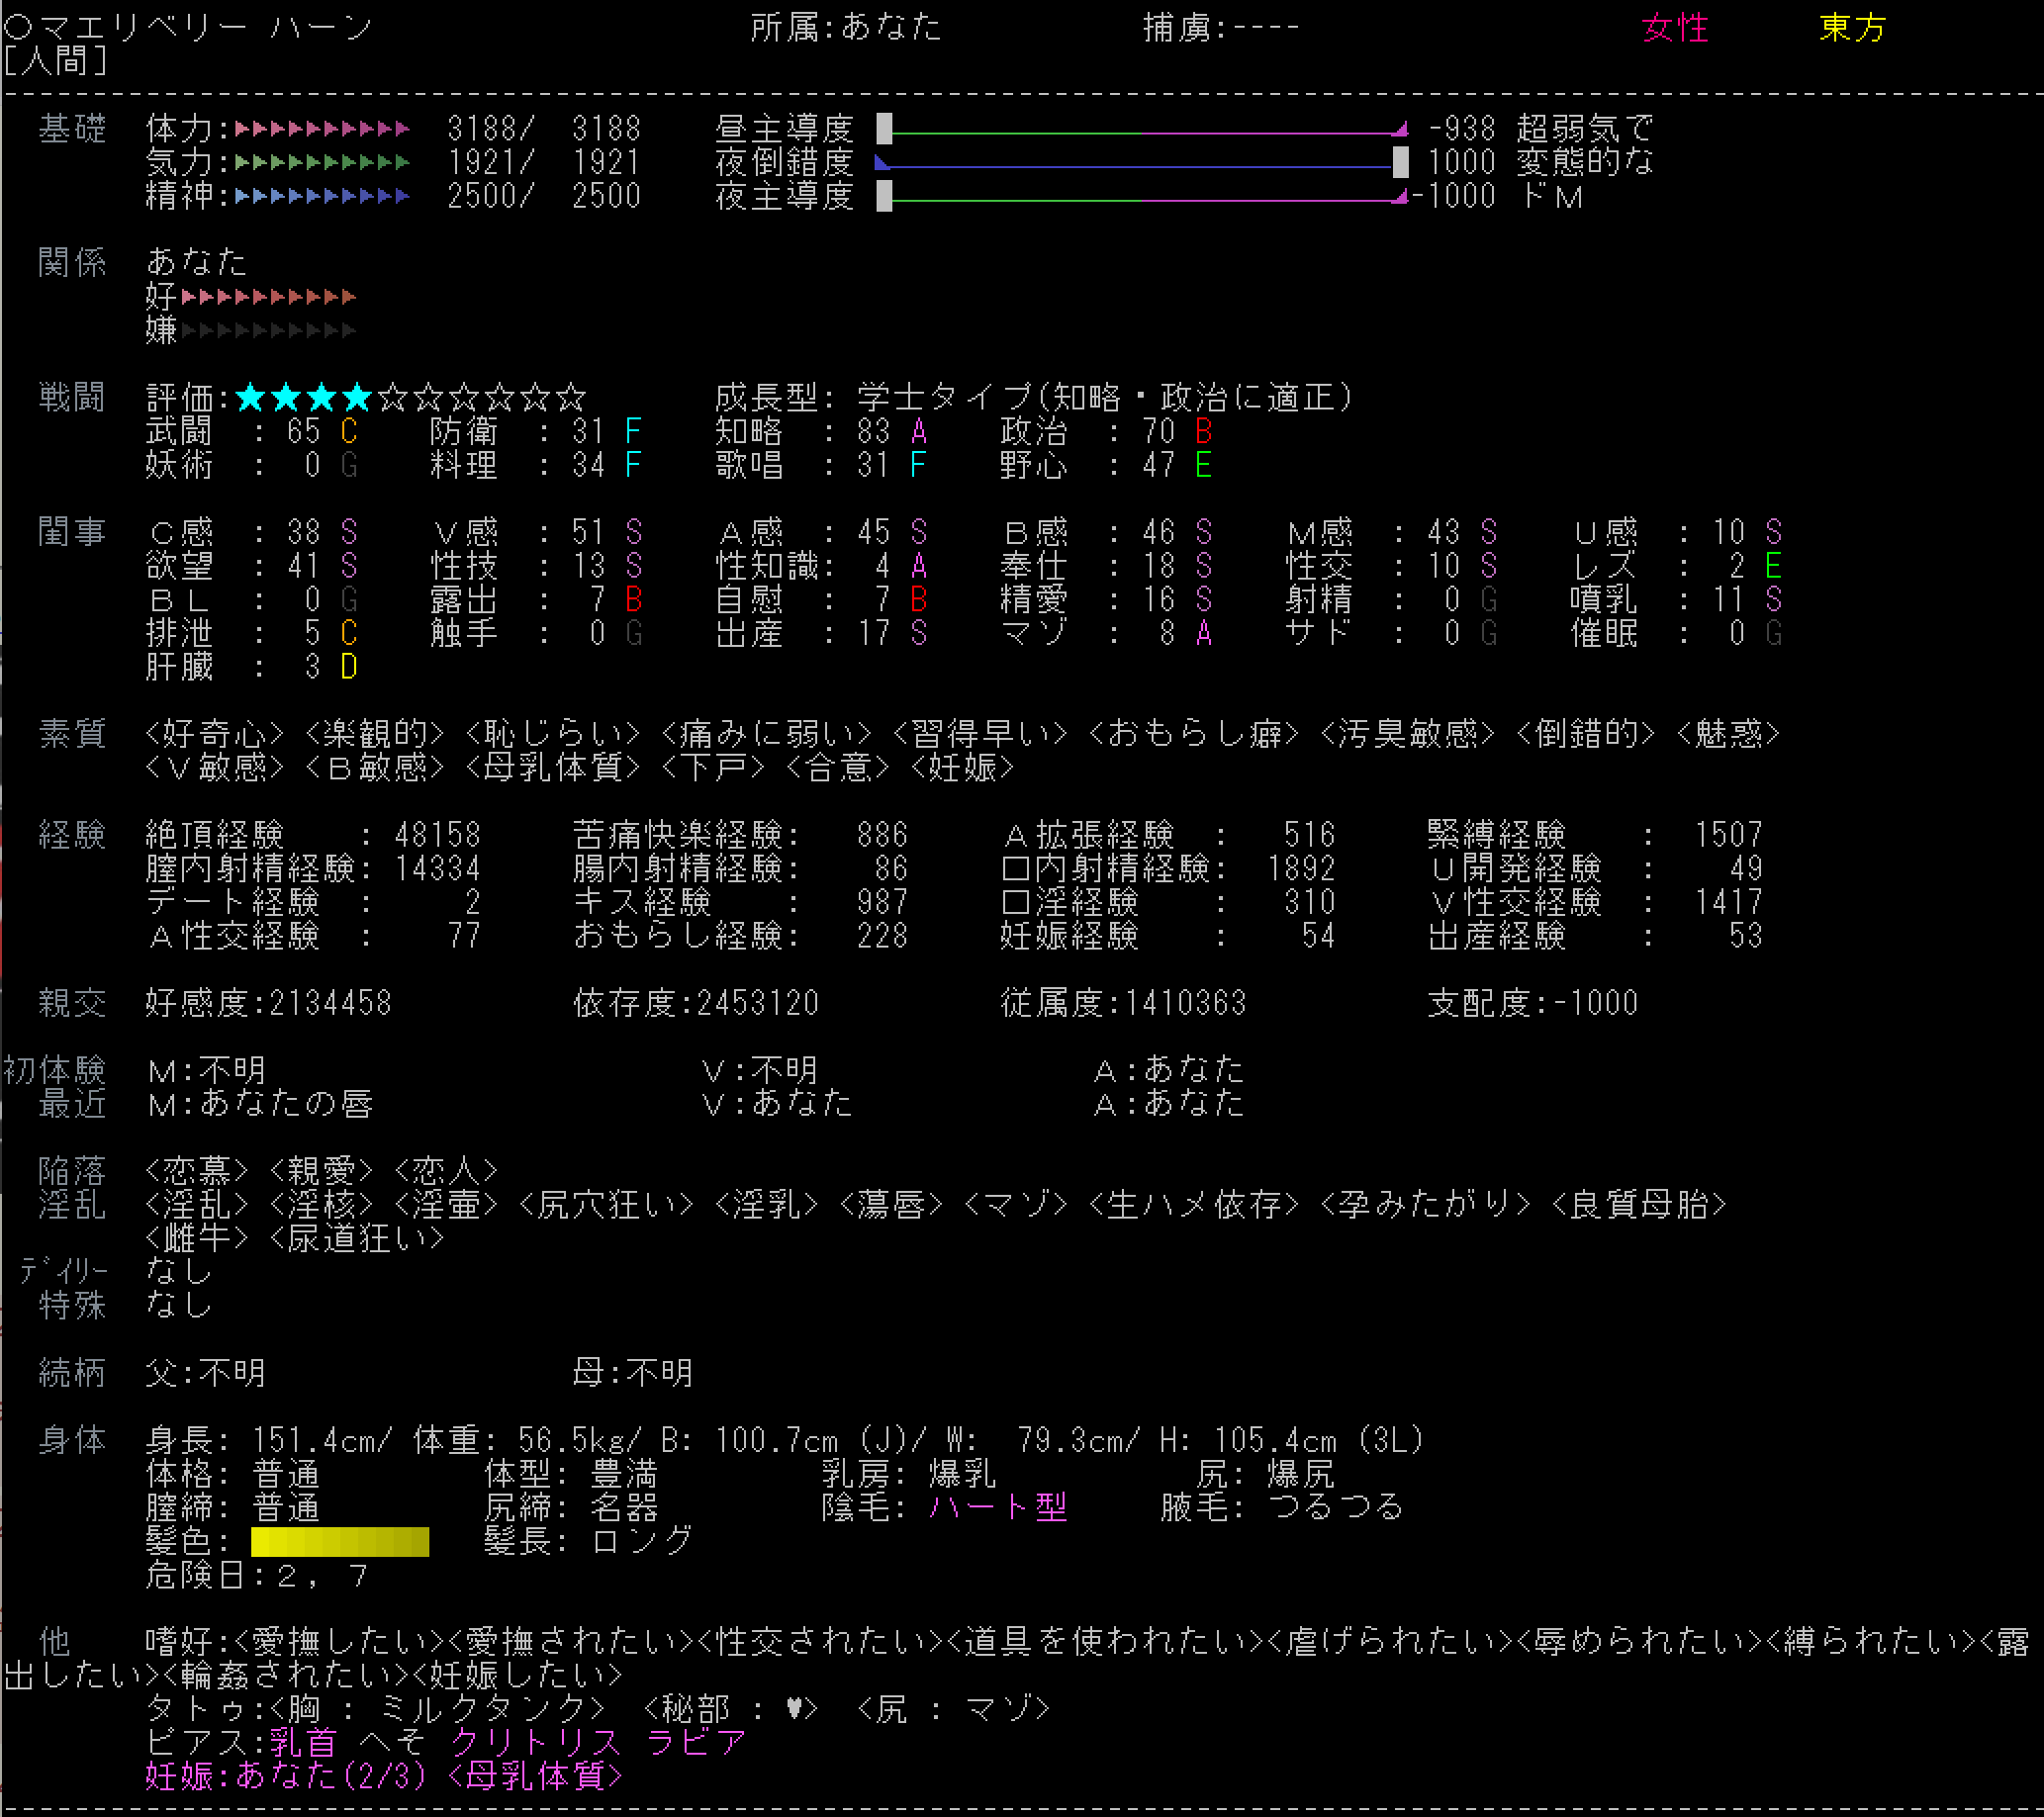Click the 夜主導度 slider handle
2044x1817 pixels.
(x=884, y=196)
